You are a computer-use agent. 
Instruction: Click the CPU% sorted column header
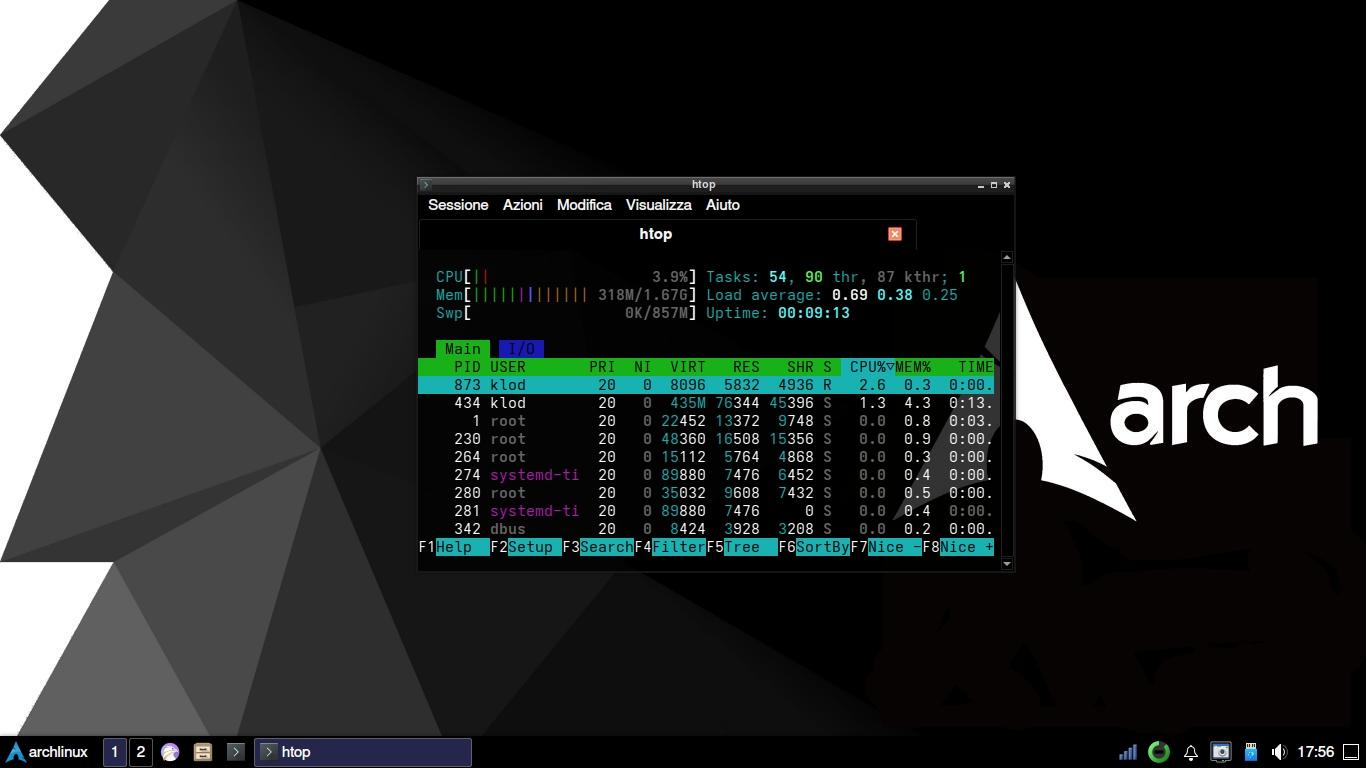coord(868,367)
